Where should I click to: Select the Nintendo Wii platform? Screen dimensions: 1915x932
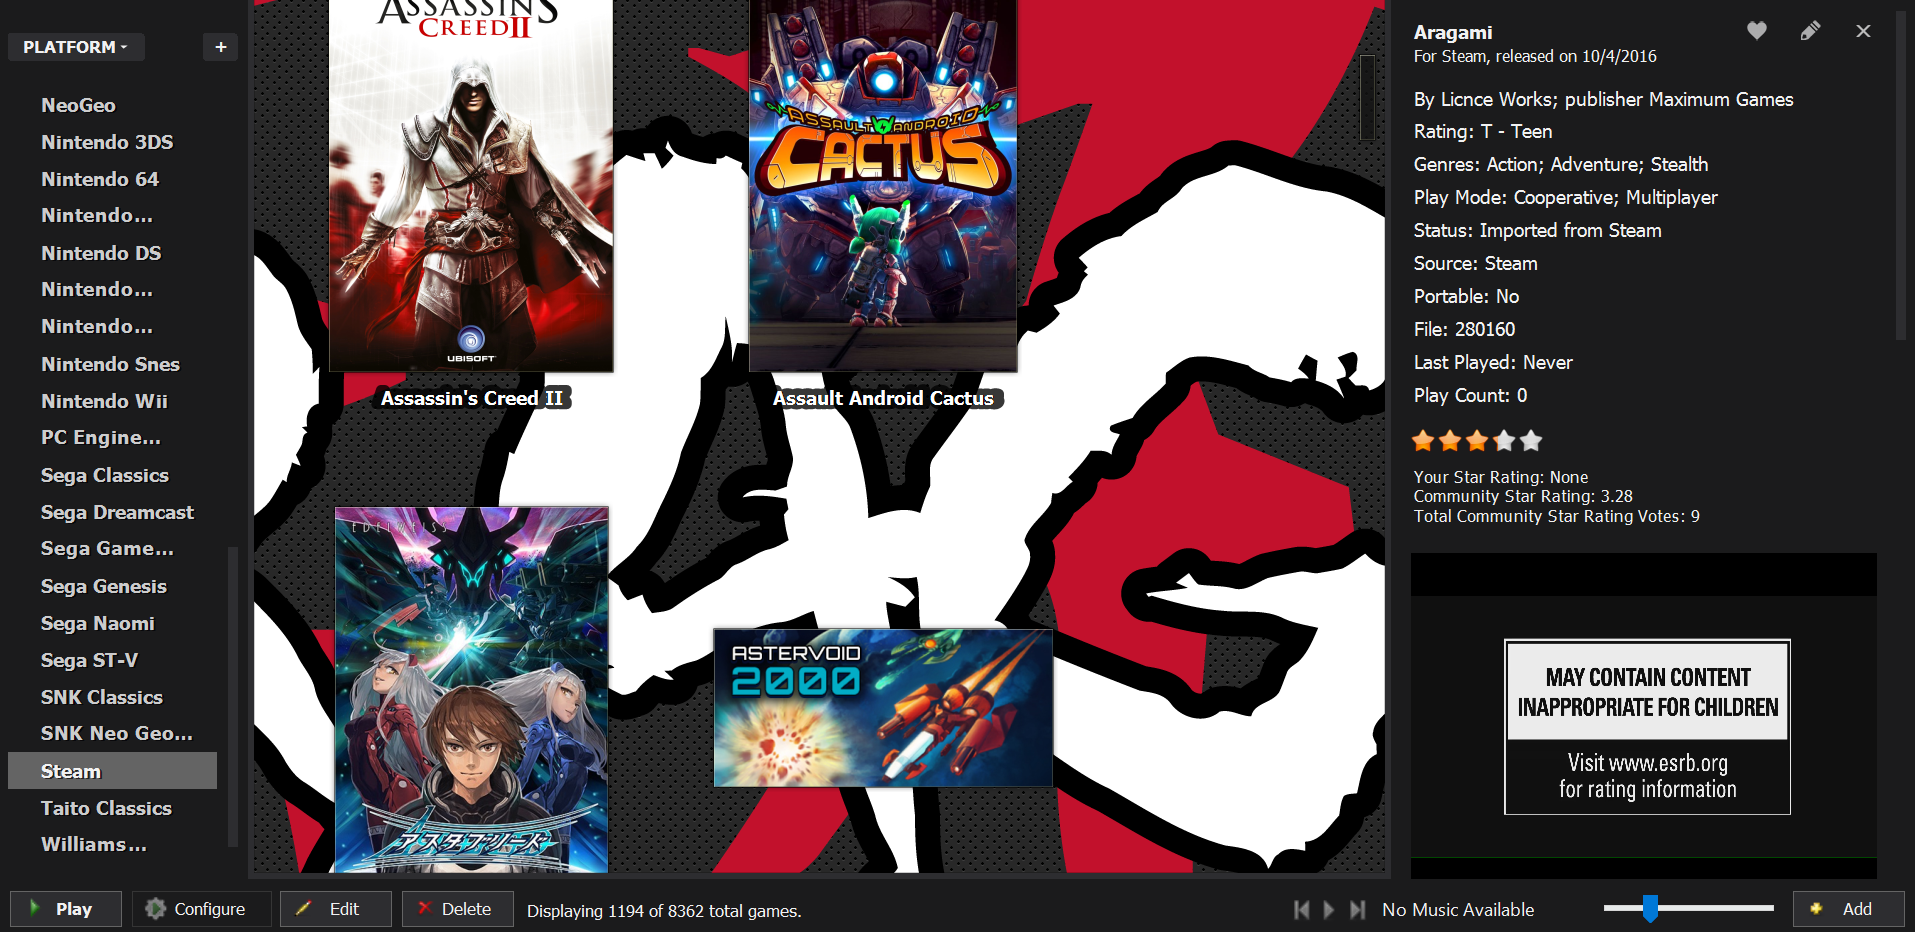(x=104, y=401)
